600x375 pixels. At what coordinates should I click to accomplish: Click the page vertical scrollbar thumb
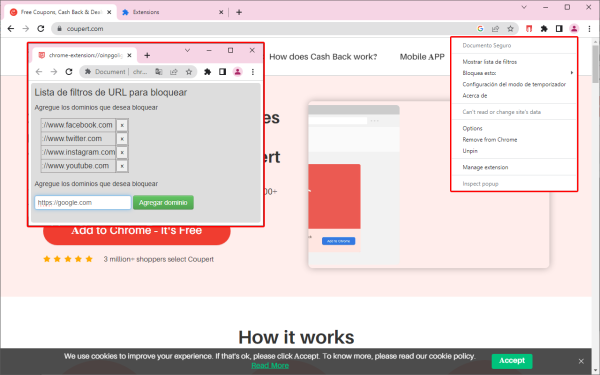pos(595,64)
